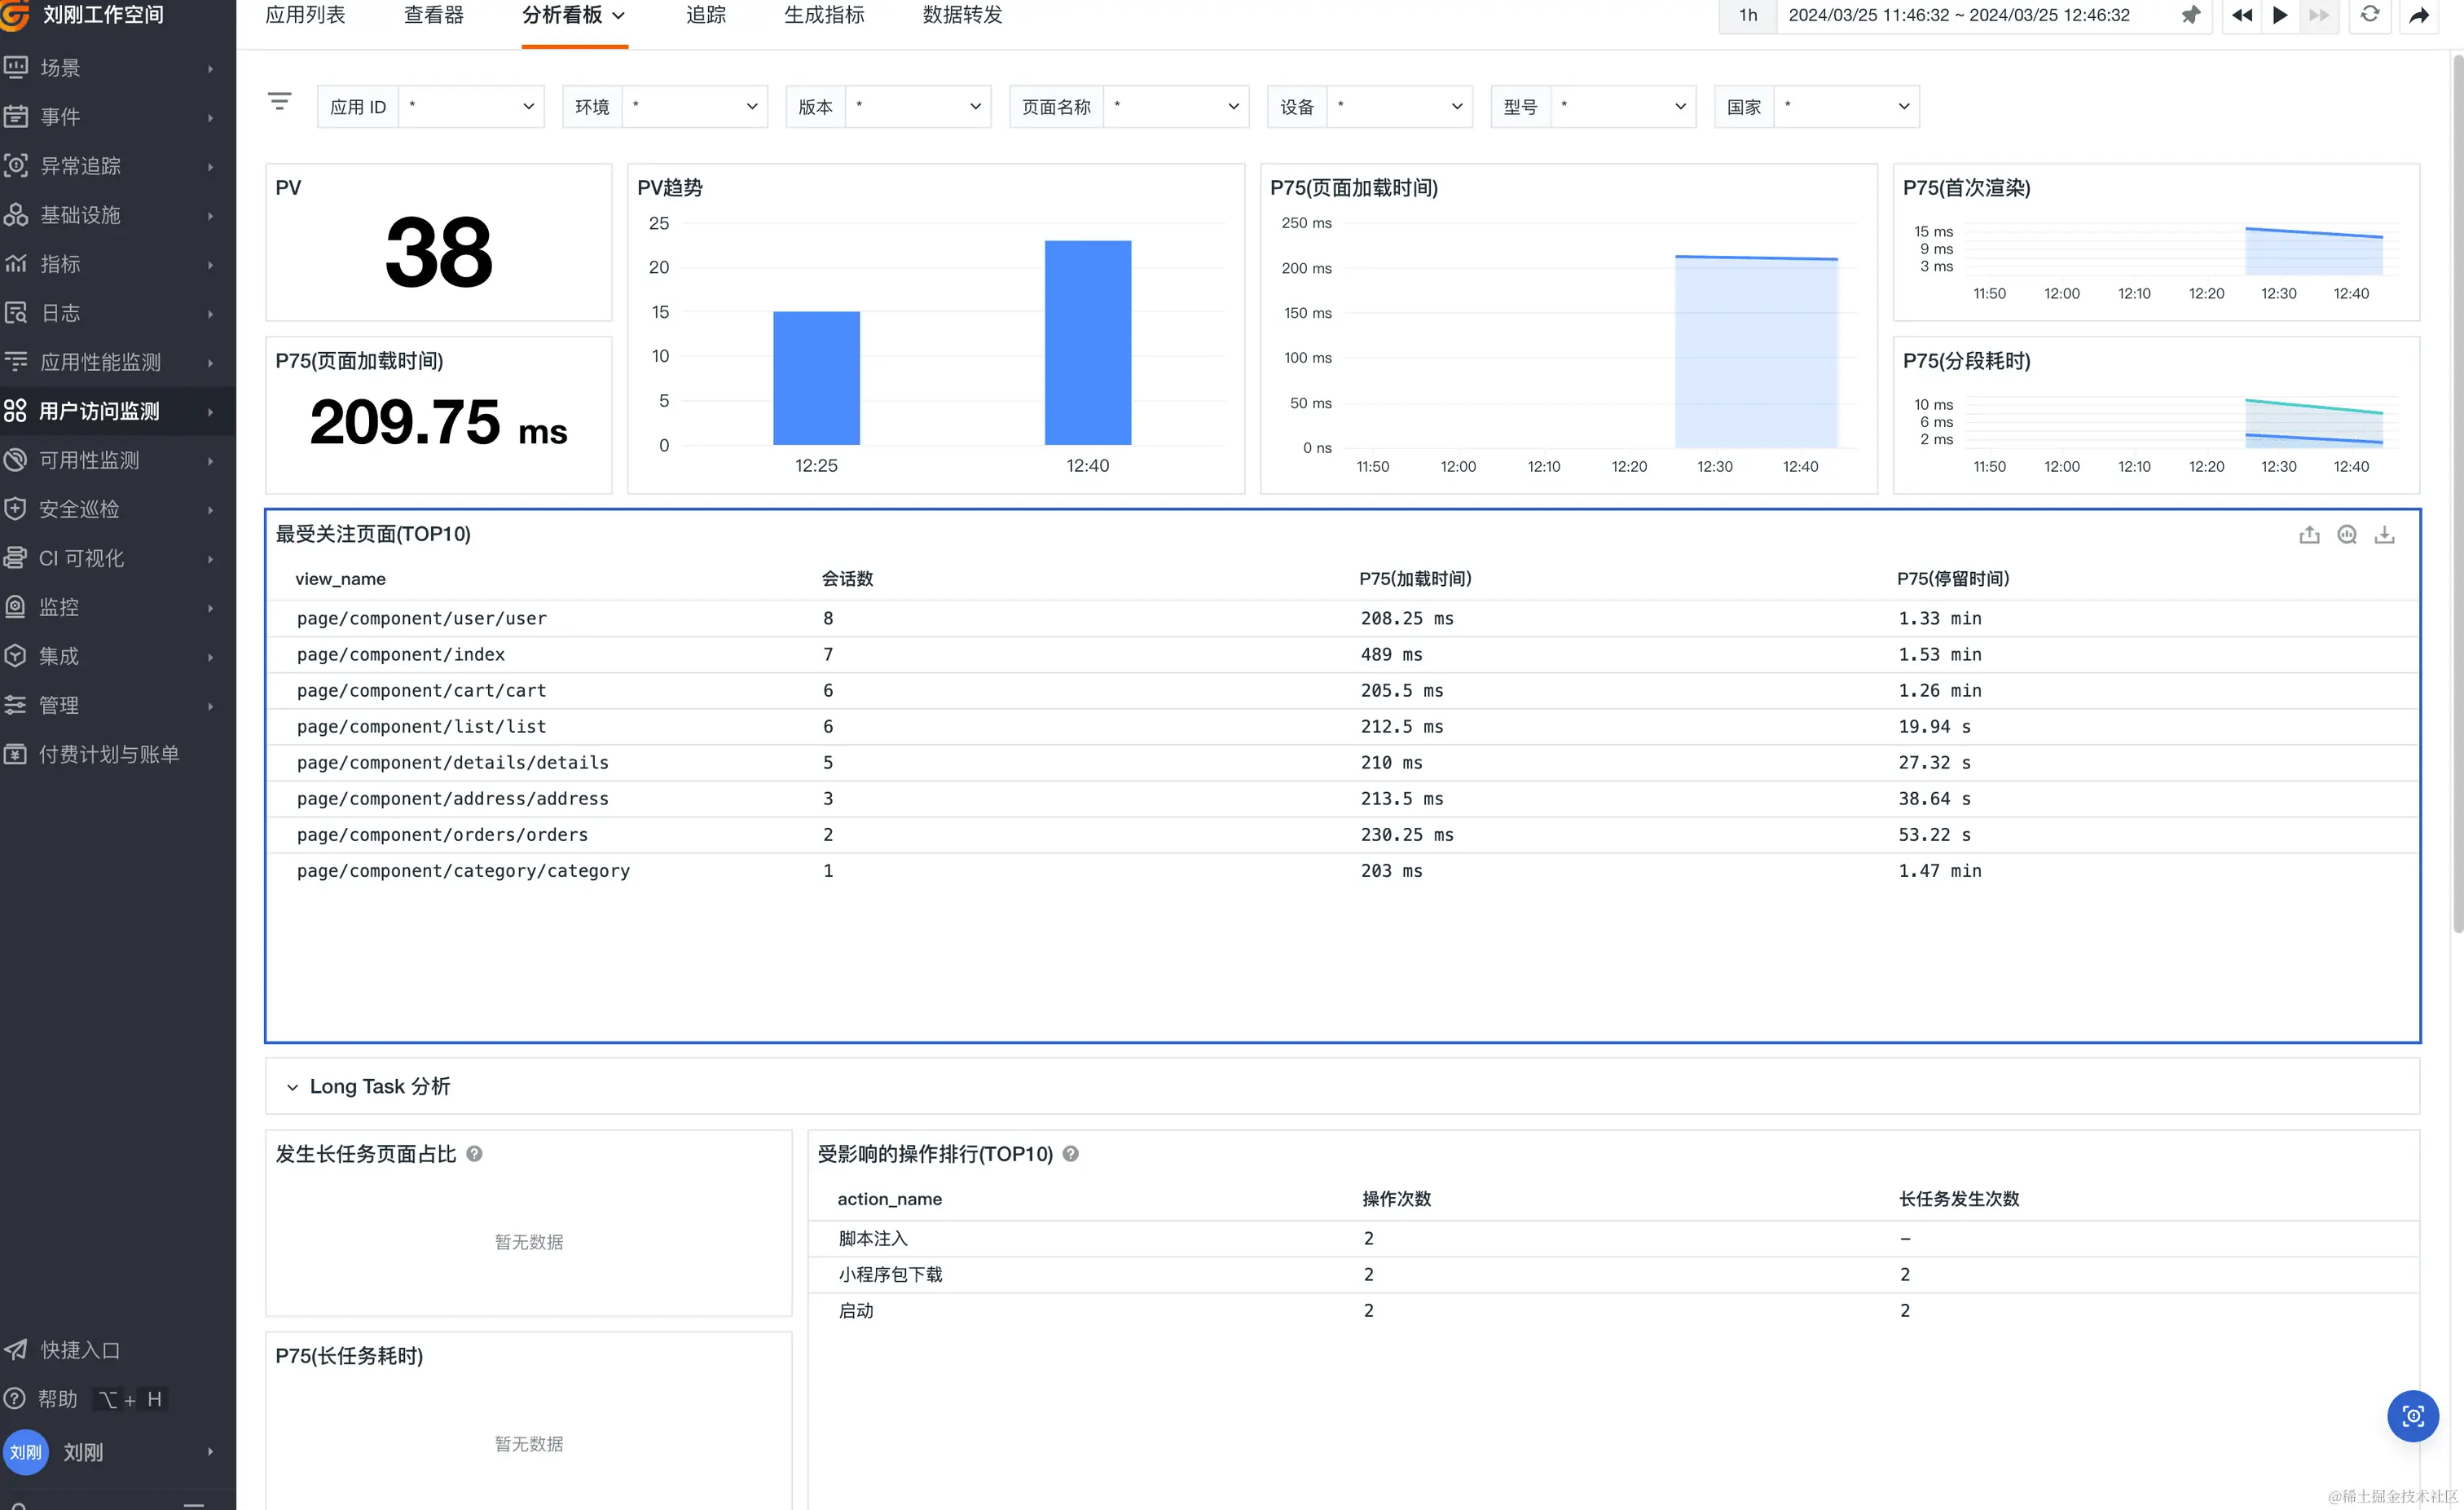Click the share arrow icon at top right

2418,15
